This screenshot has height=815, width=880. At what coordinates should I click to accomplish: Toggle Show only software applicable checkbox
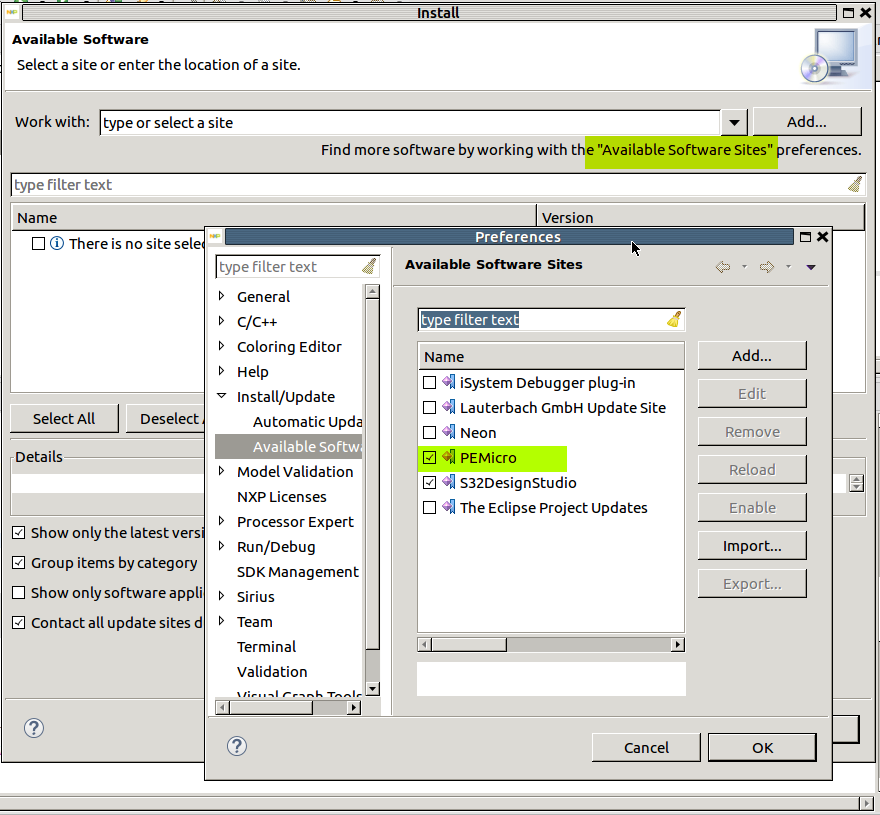(x=19, y=593)
